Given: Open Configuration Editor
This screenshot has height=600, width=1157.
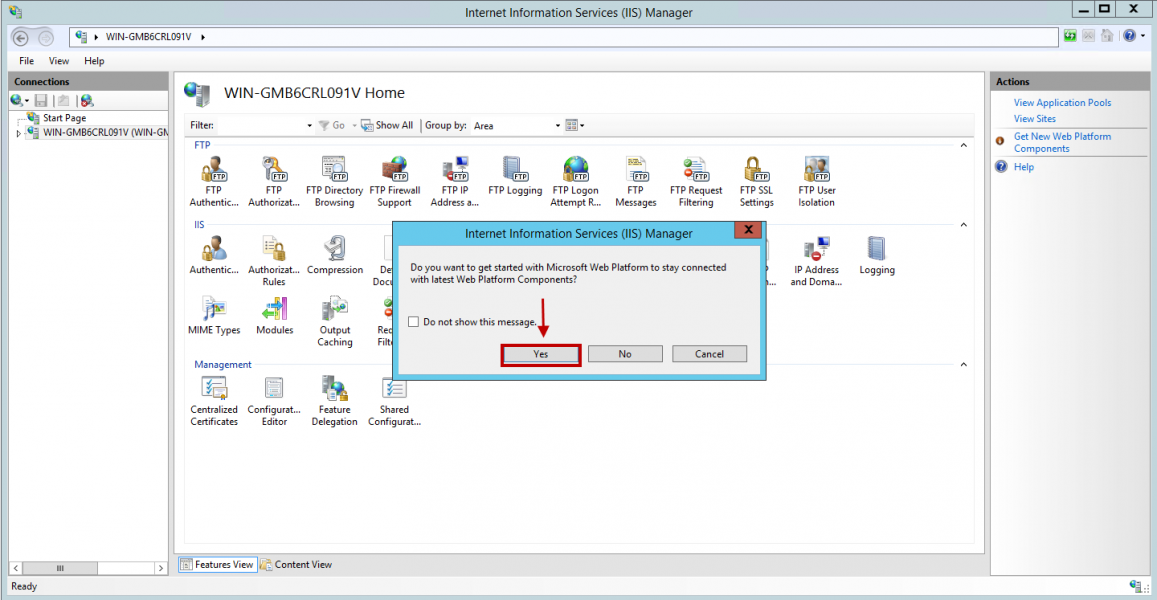Looking at the screenshot, I should click(x=274, y=401).
